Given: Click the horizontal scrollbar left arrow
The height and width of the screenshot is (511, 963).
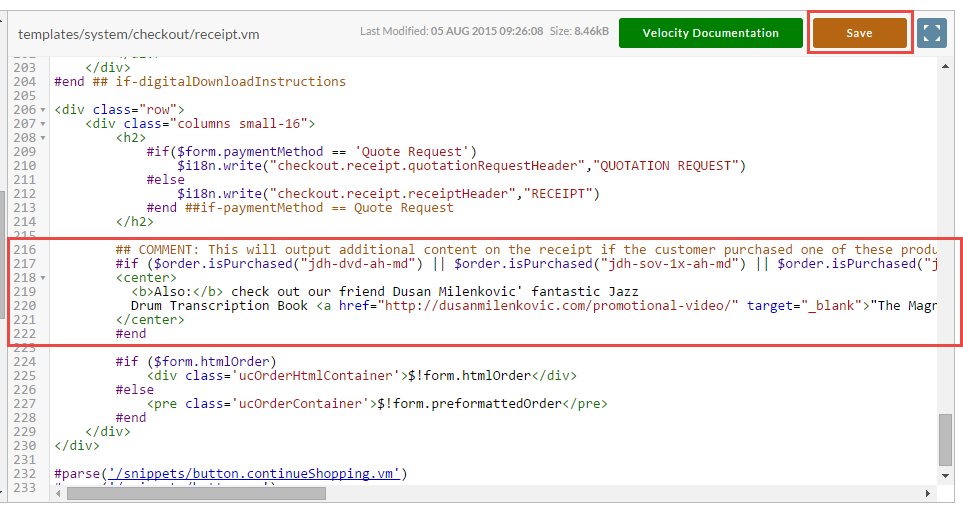Looking at the screenshot, I should point(58,493).
